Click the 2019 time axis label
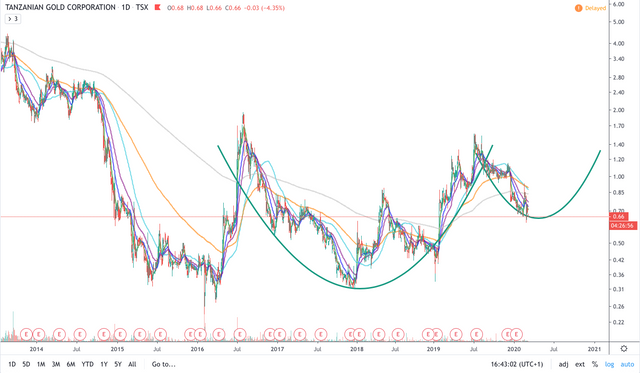Screen dimensions: 640x373 tap(433, 349)
